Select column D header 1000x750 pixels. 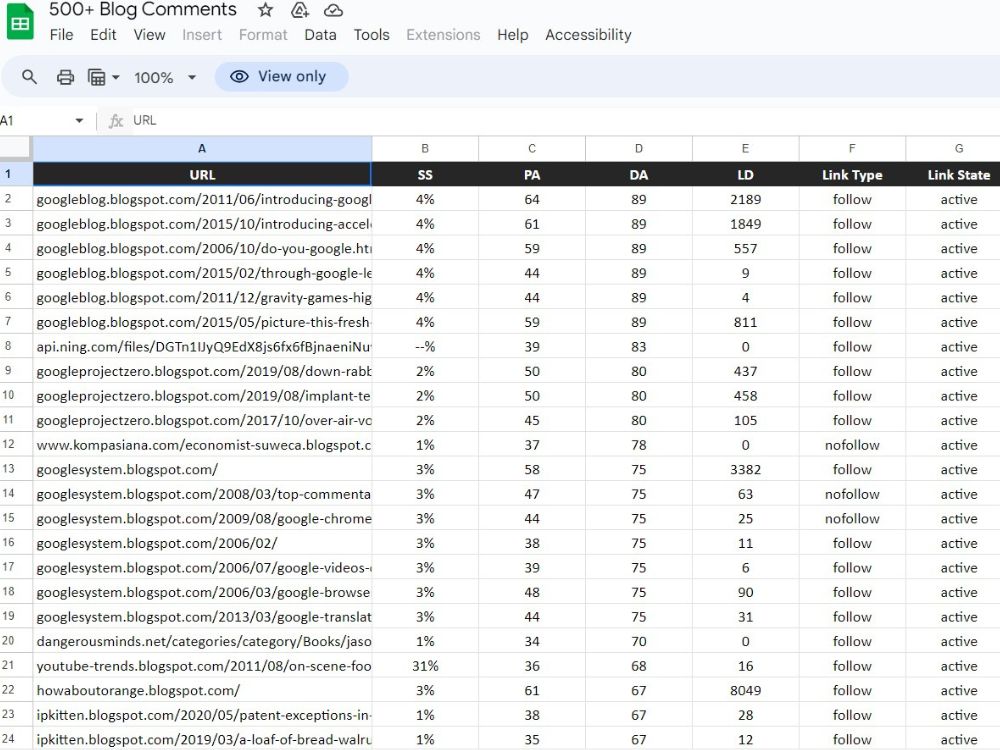(638, 149)
